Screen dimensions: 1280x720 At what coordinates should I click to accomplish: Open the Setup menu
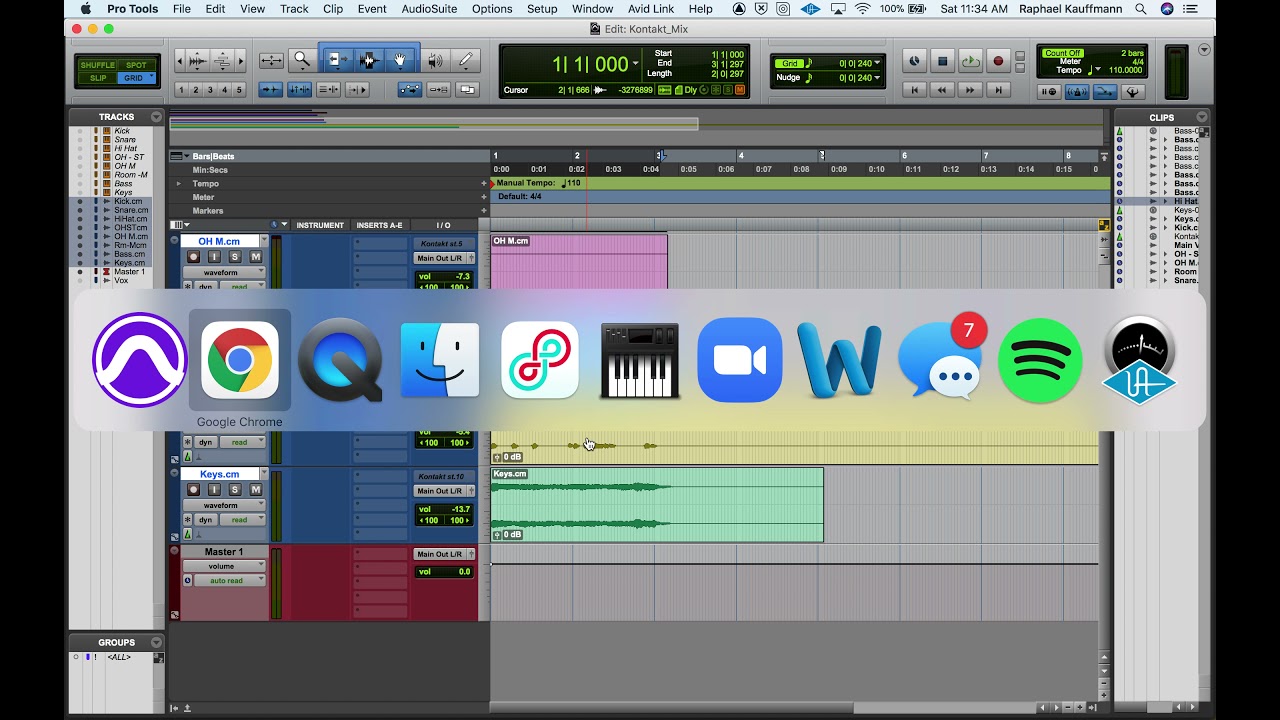coord(542,9)
